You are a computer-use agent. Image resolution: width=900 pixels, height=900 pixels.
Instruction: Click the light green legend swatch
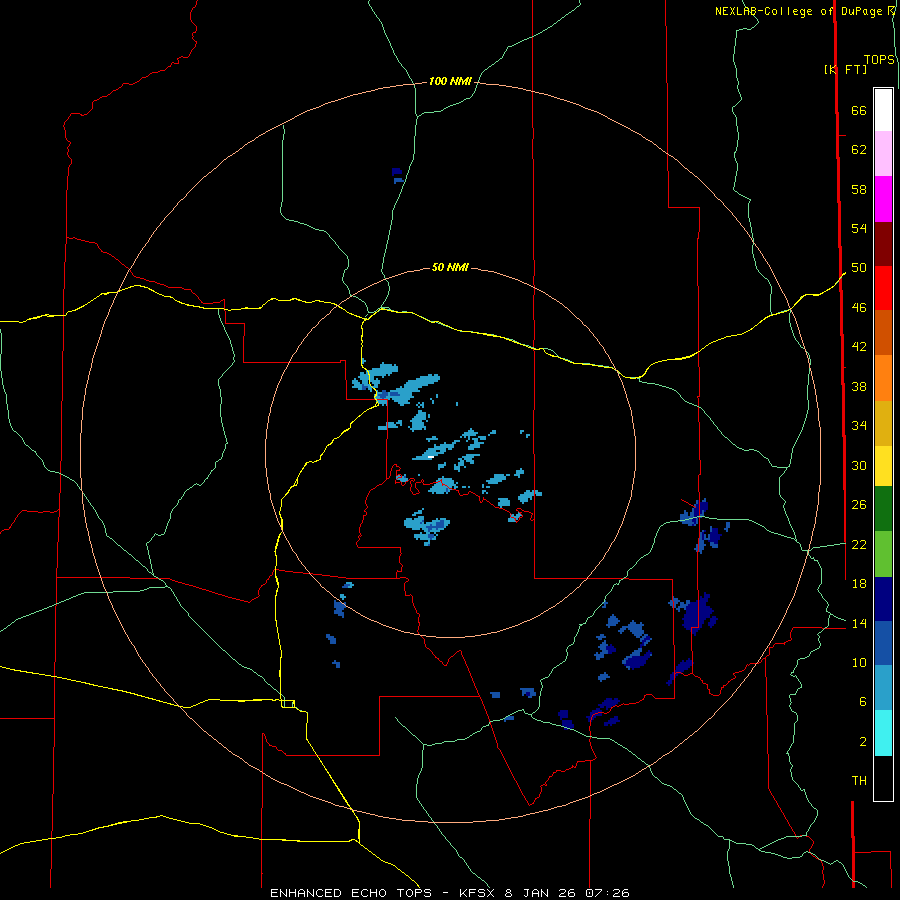[x=883, y=554]
